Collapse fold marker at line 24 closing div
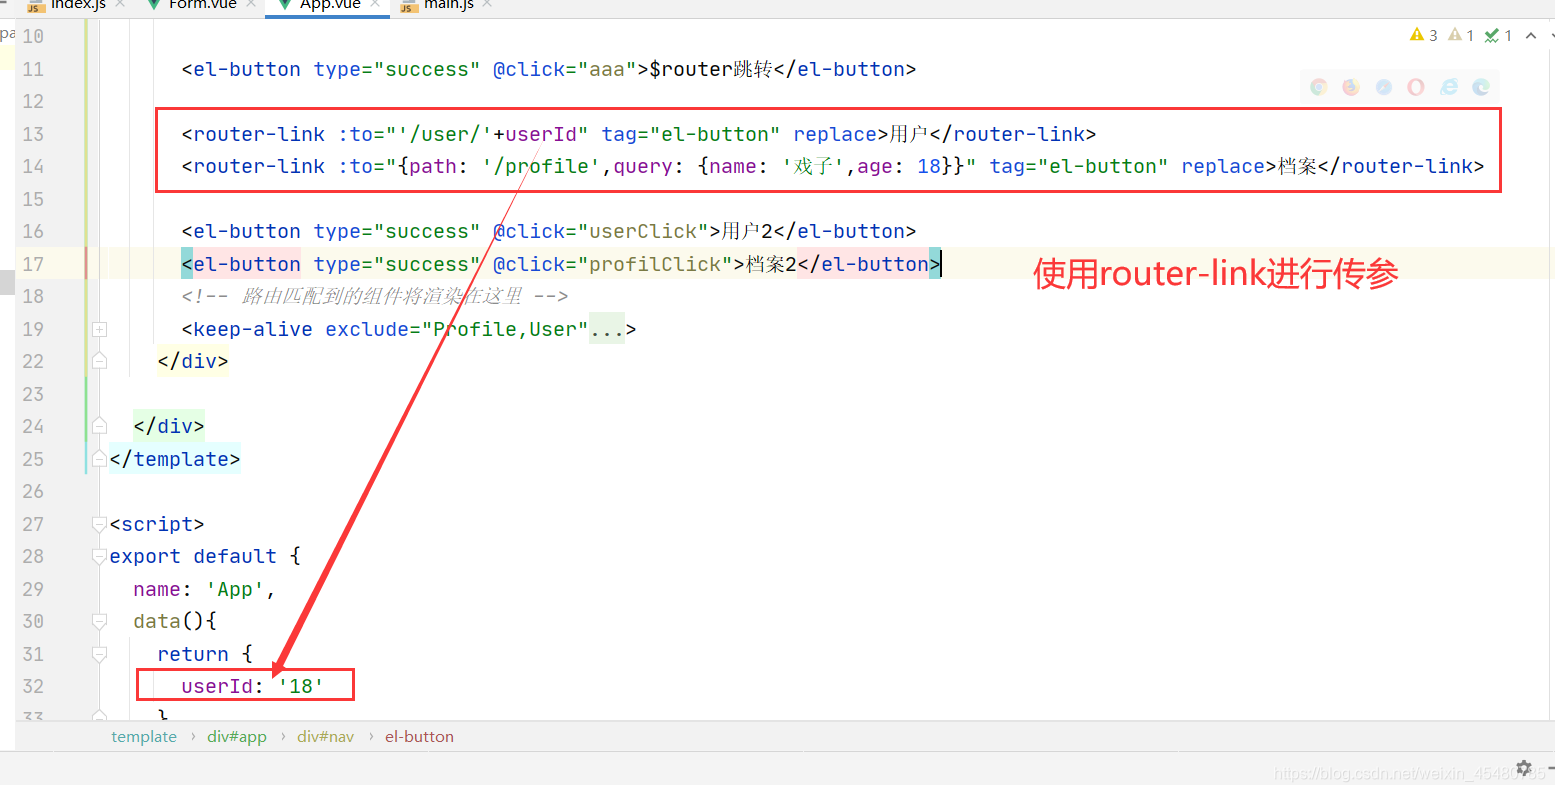 (x=99, y=426)
